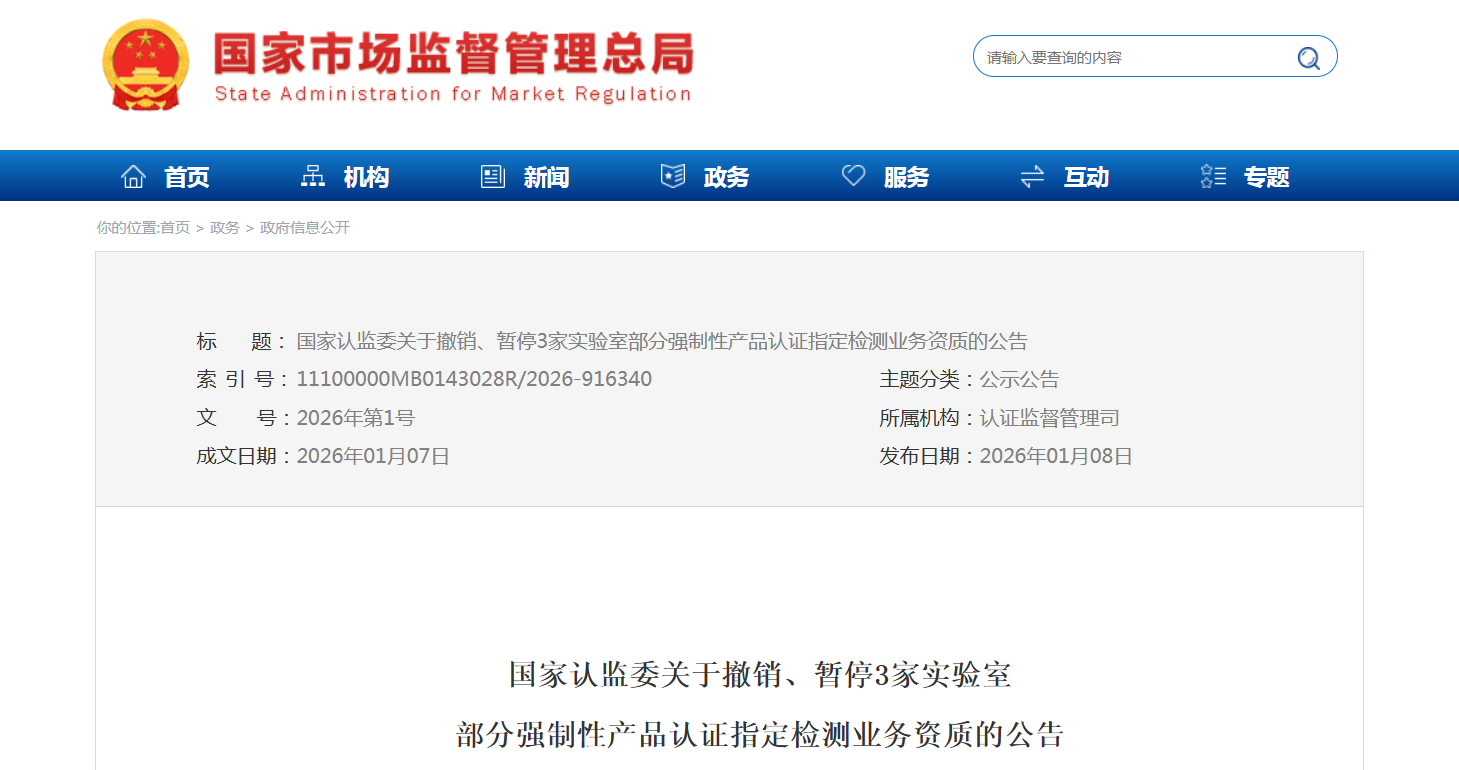Select the 服务 text in navigation bar
Viewport: 1459px width, 770px height.
906,178
